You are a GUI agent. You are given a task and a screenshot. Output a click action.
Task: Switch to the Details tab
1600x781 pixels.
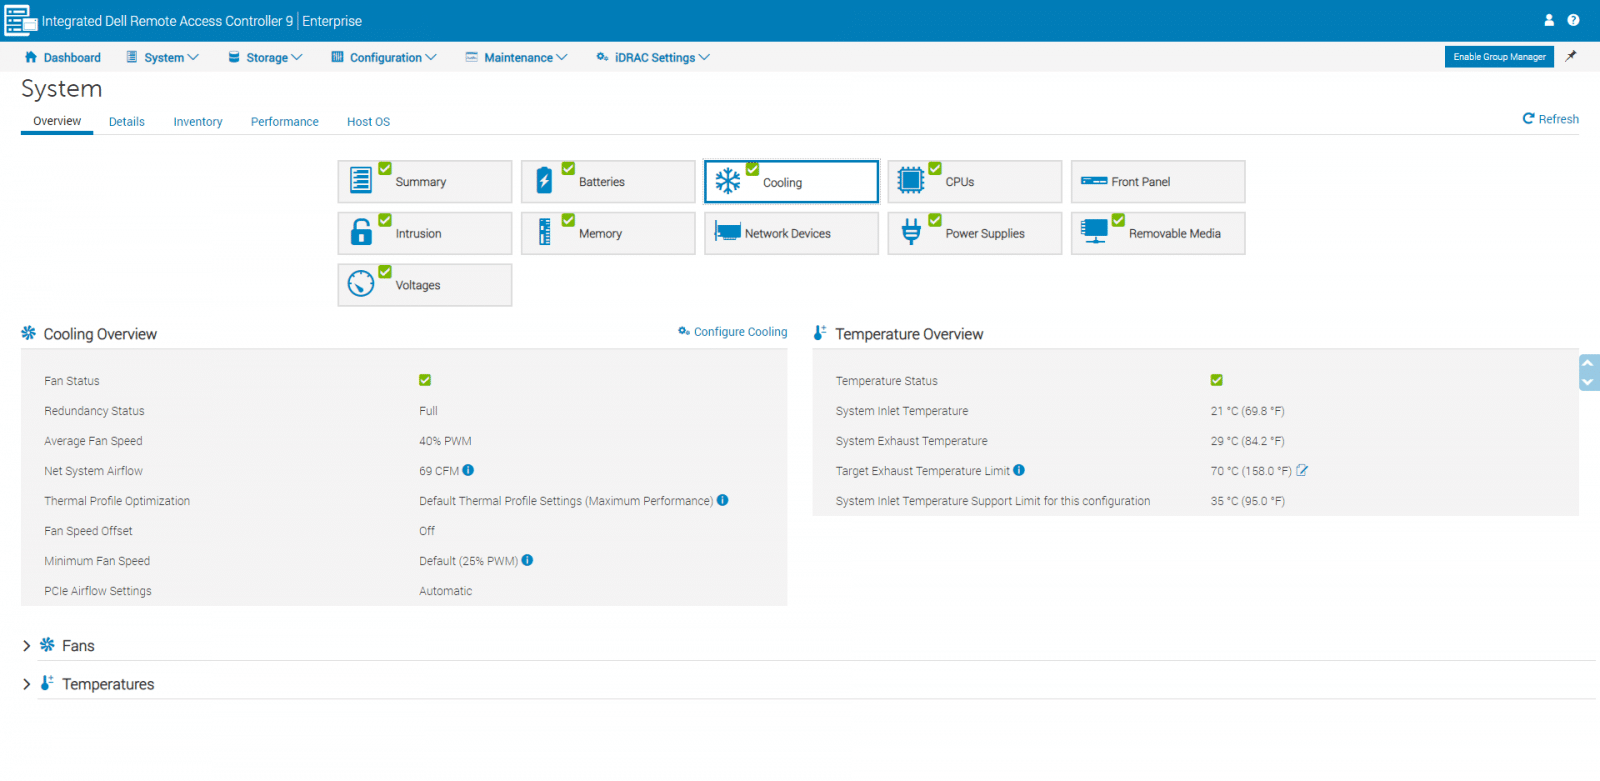click(x=127, y=122)
